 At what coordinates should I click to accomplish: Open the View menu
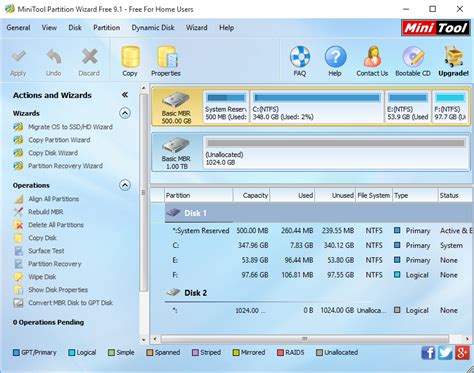(x=49, y=28)
